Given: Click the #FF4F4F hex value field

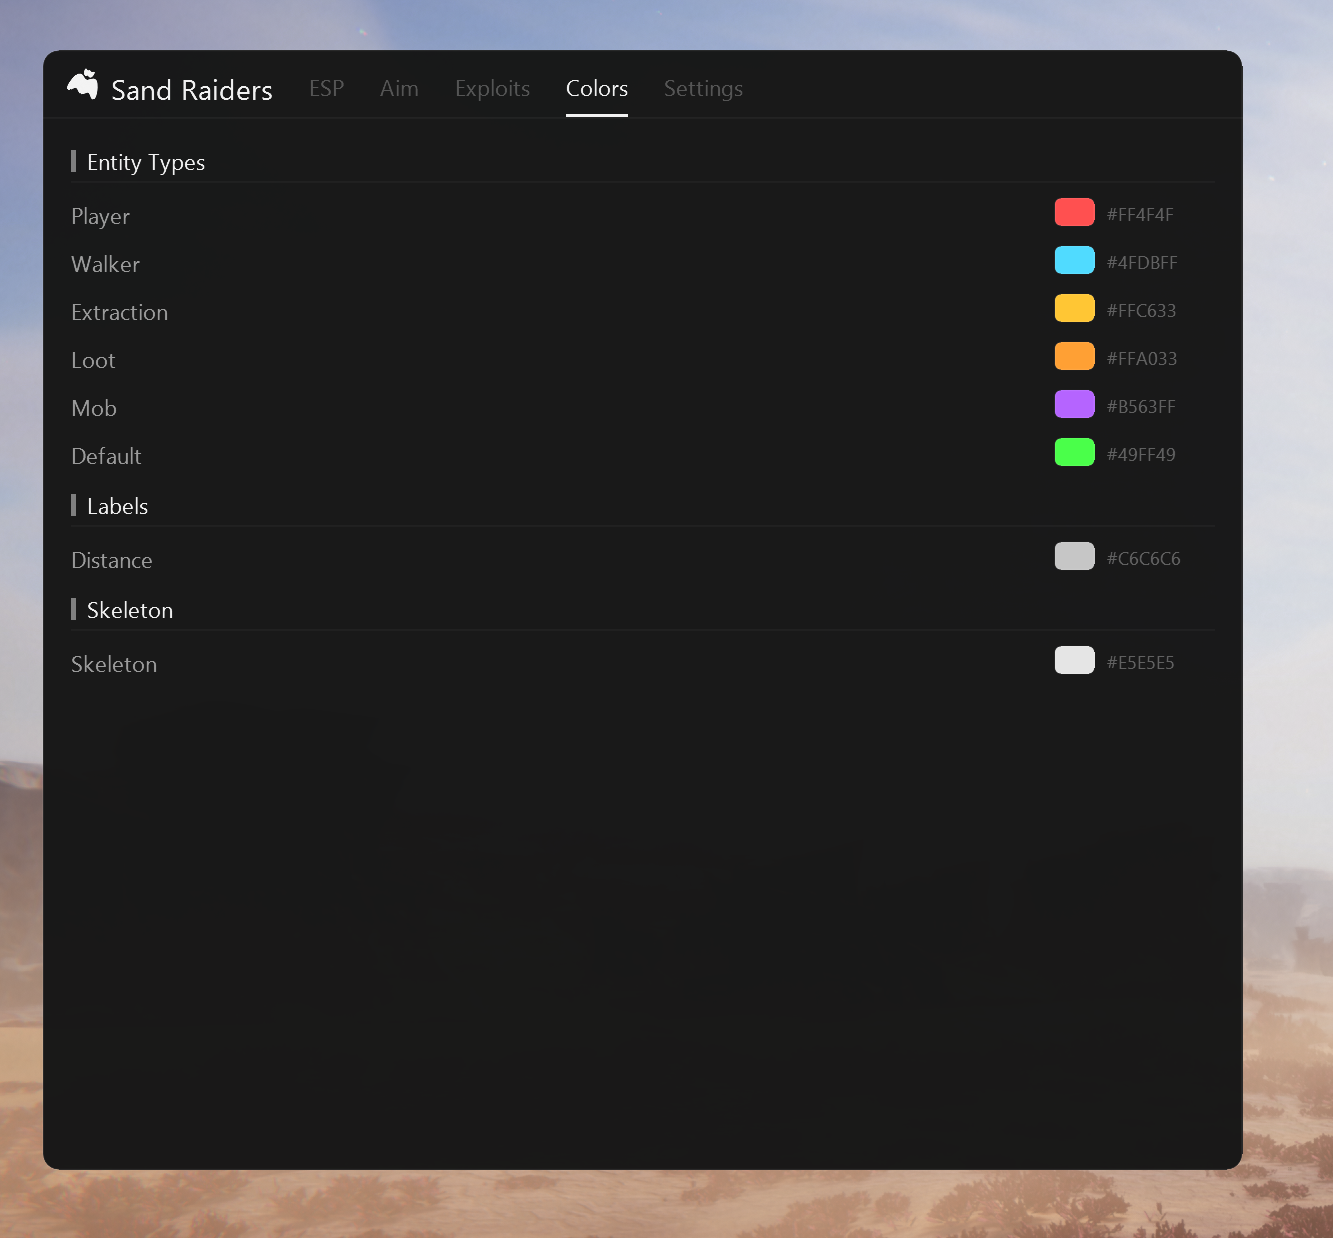Looking at the screenshot, I should tap(1140, 214).
